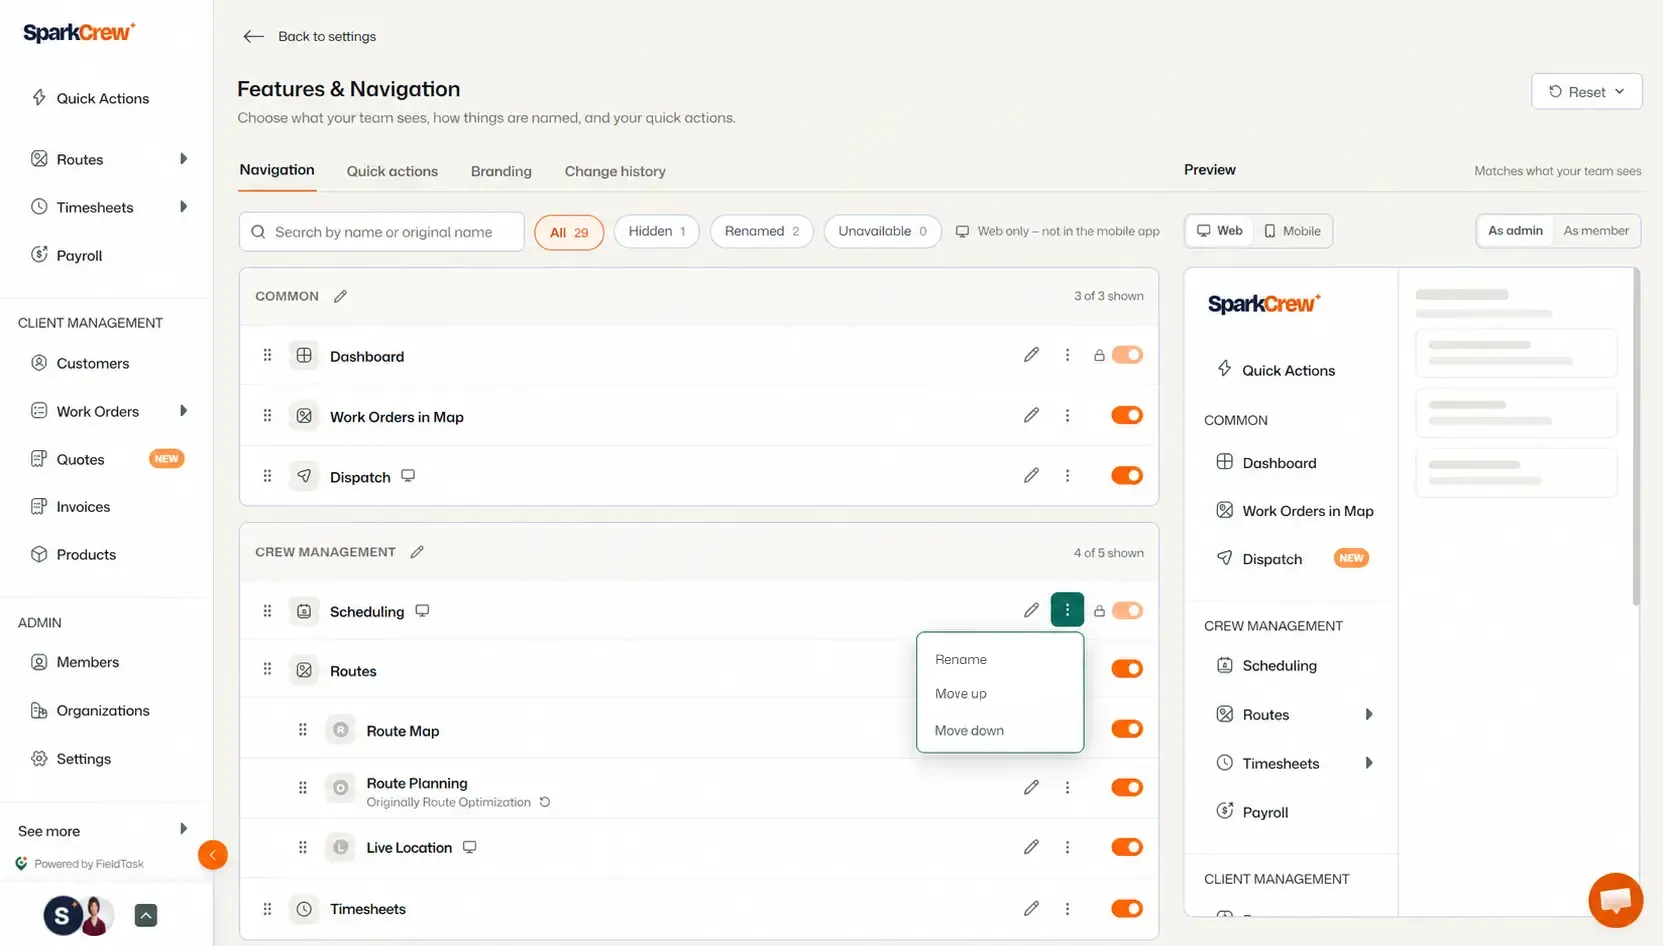The height and width of the screenshot is (946, 1663).
Task: Open three-dot menu for Dispatch row
Action: 1067,475
